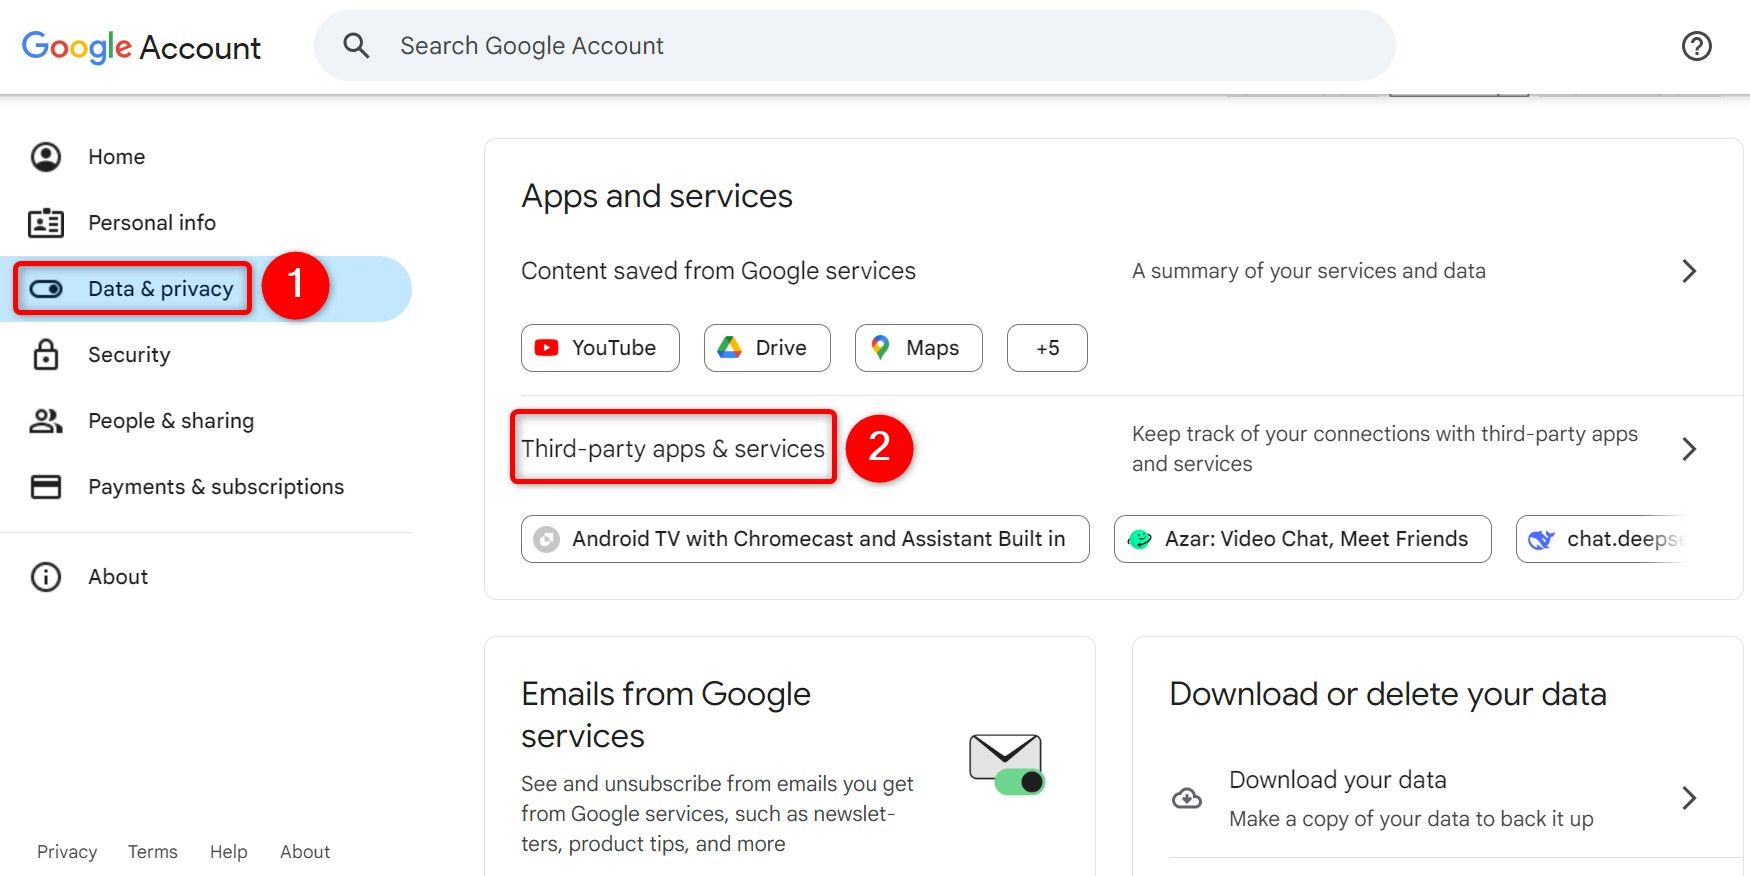This screenshot has width=1750, height=876.
Task: Expand Content saved from Google services chevron
Action: tap(1689, 271)
